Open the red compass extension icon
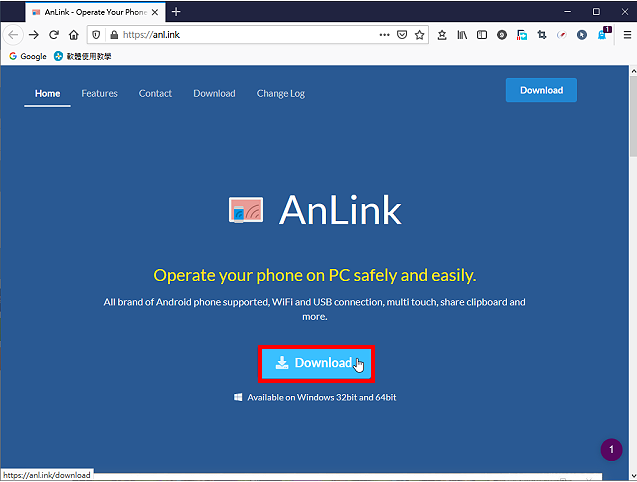 561,35
